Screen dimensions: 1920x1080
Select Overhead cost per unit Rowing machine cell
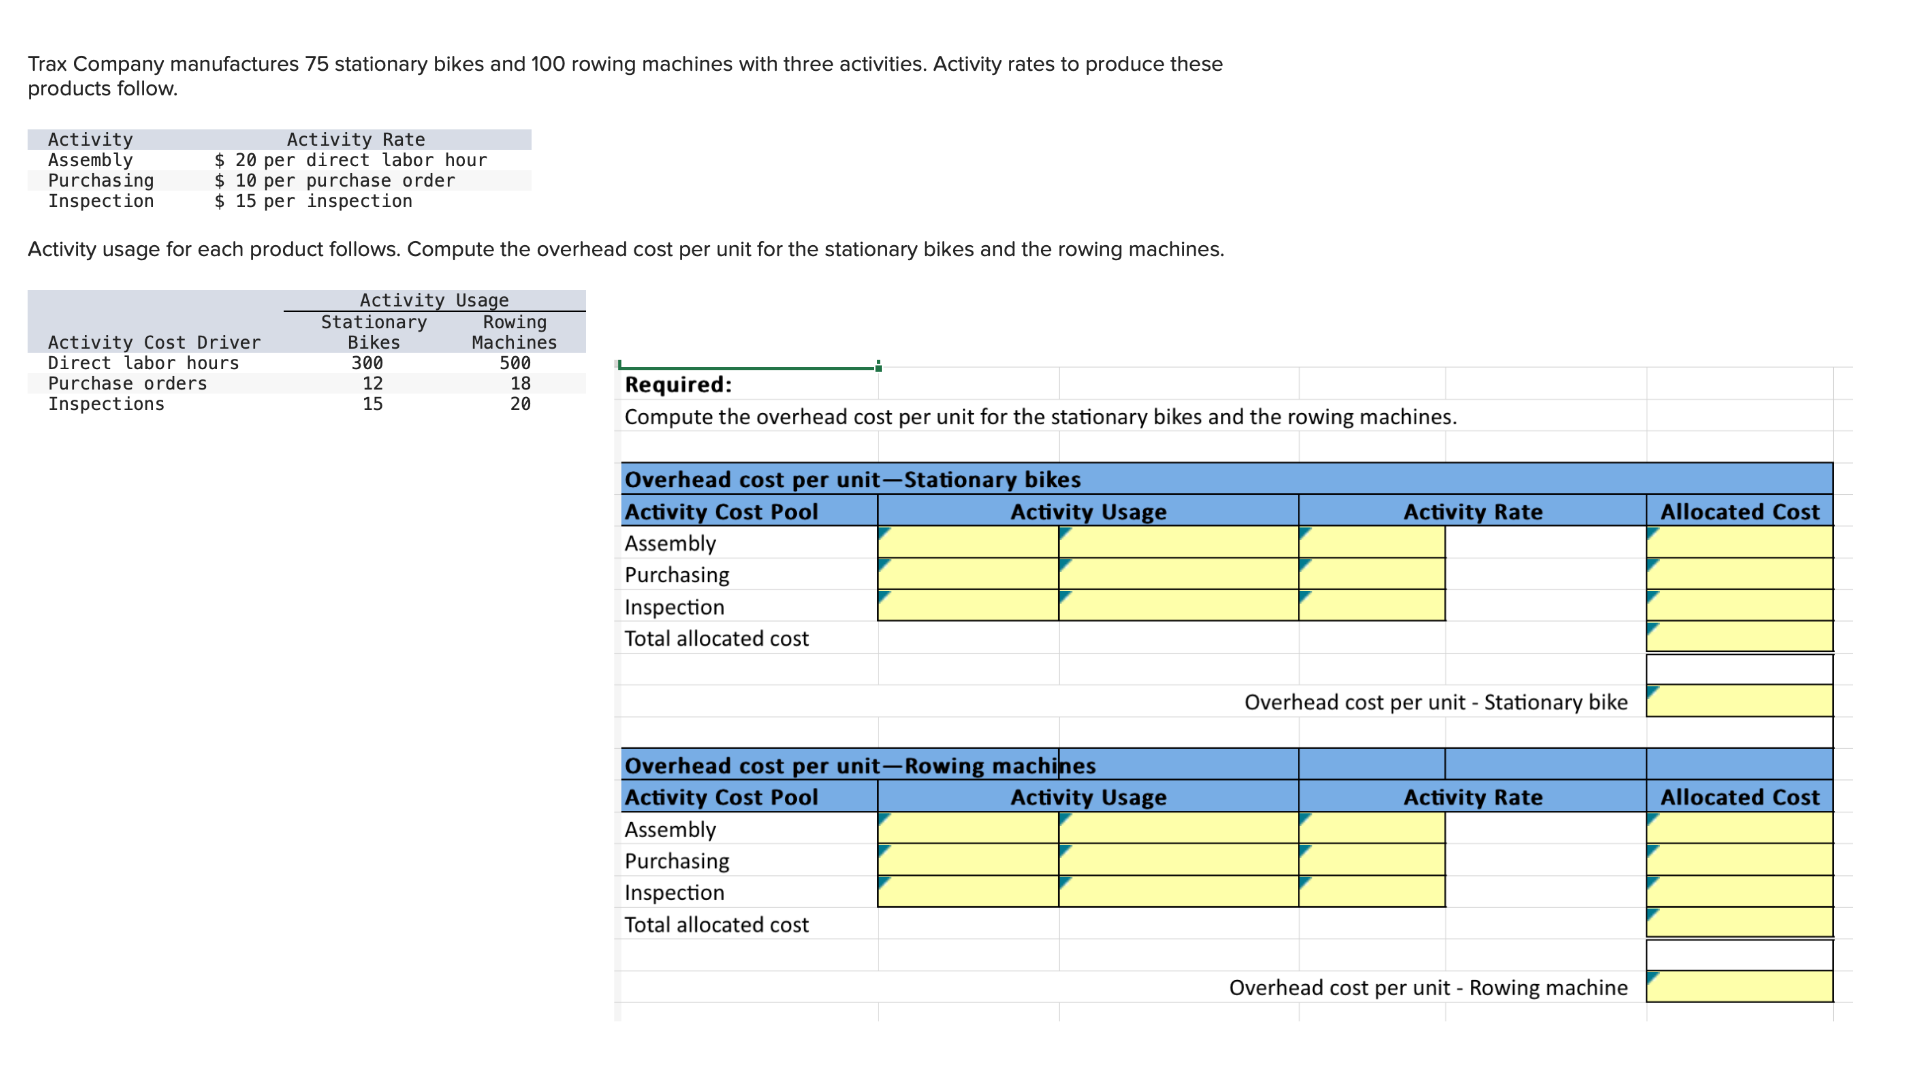point(1739,987)
